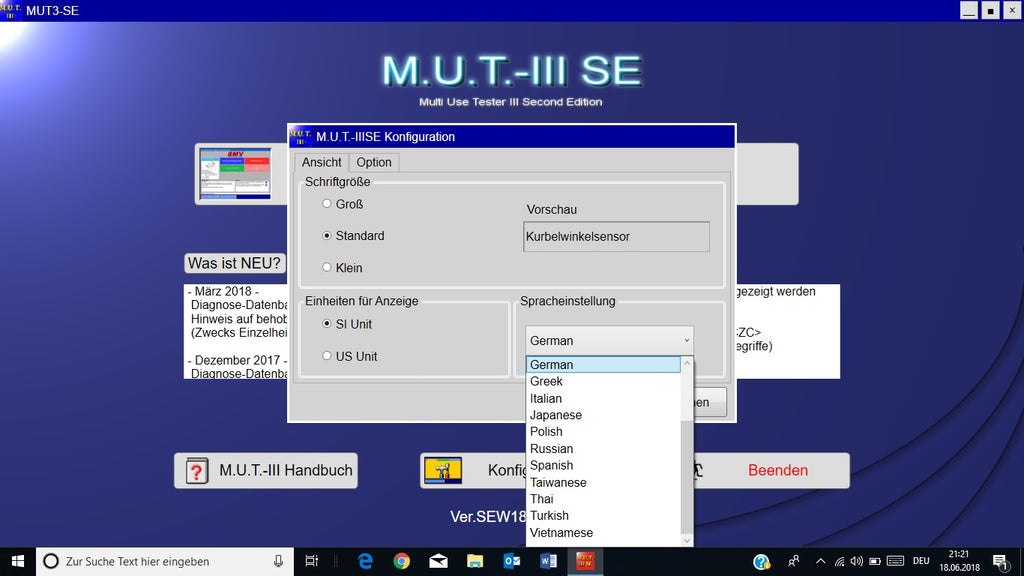Open Word from taskbar
The image size is (1024, 576).
(548, 561)
